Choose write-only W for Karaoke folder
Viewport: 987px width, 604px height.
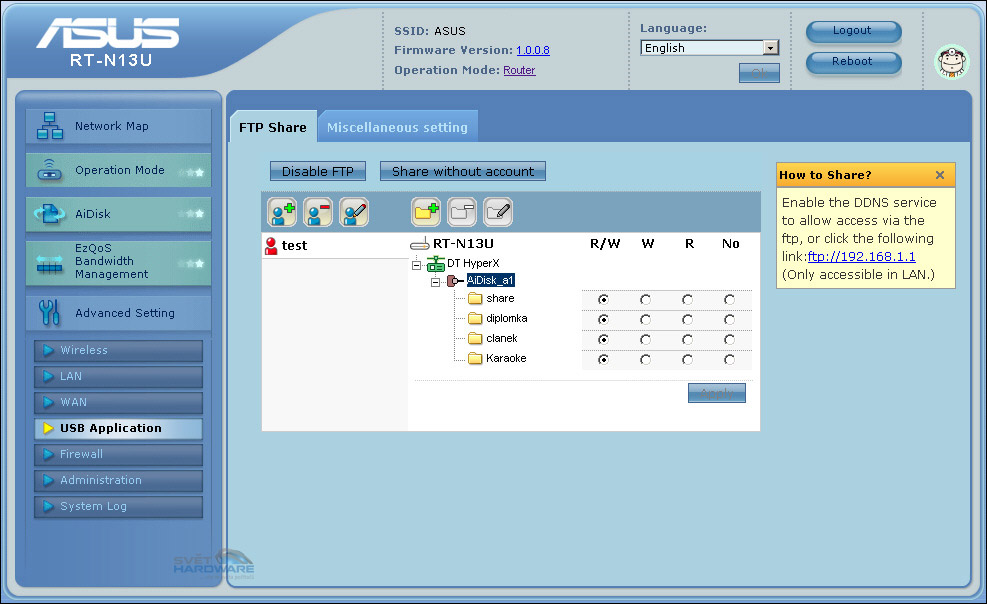pyautogui.click(x=645, y=359)
